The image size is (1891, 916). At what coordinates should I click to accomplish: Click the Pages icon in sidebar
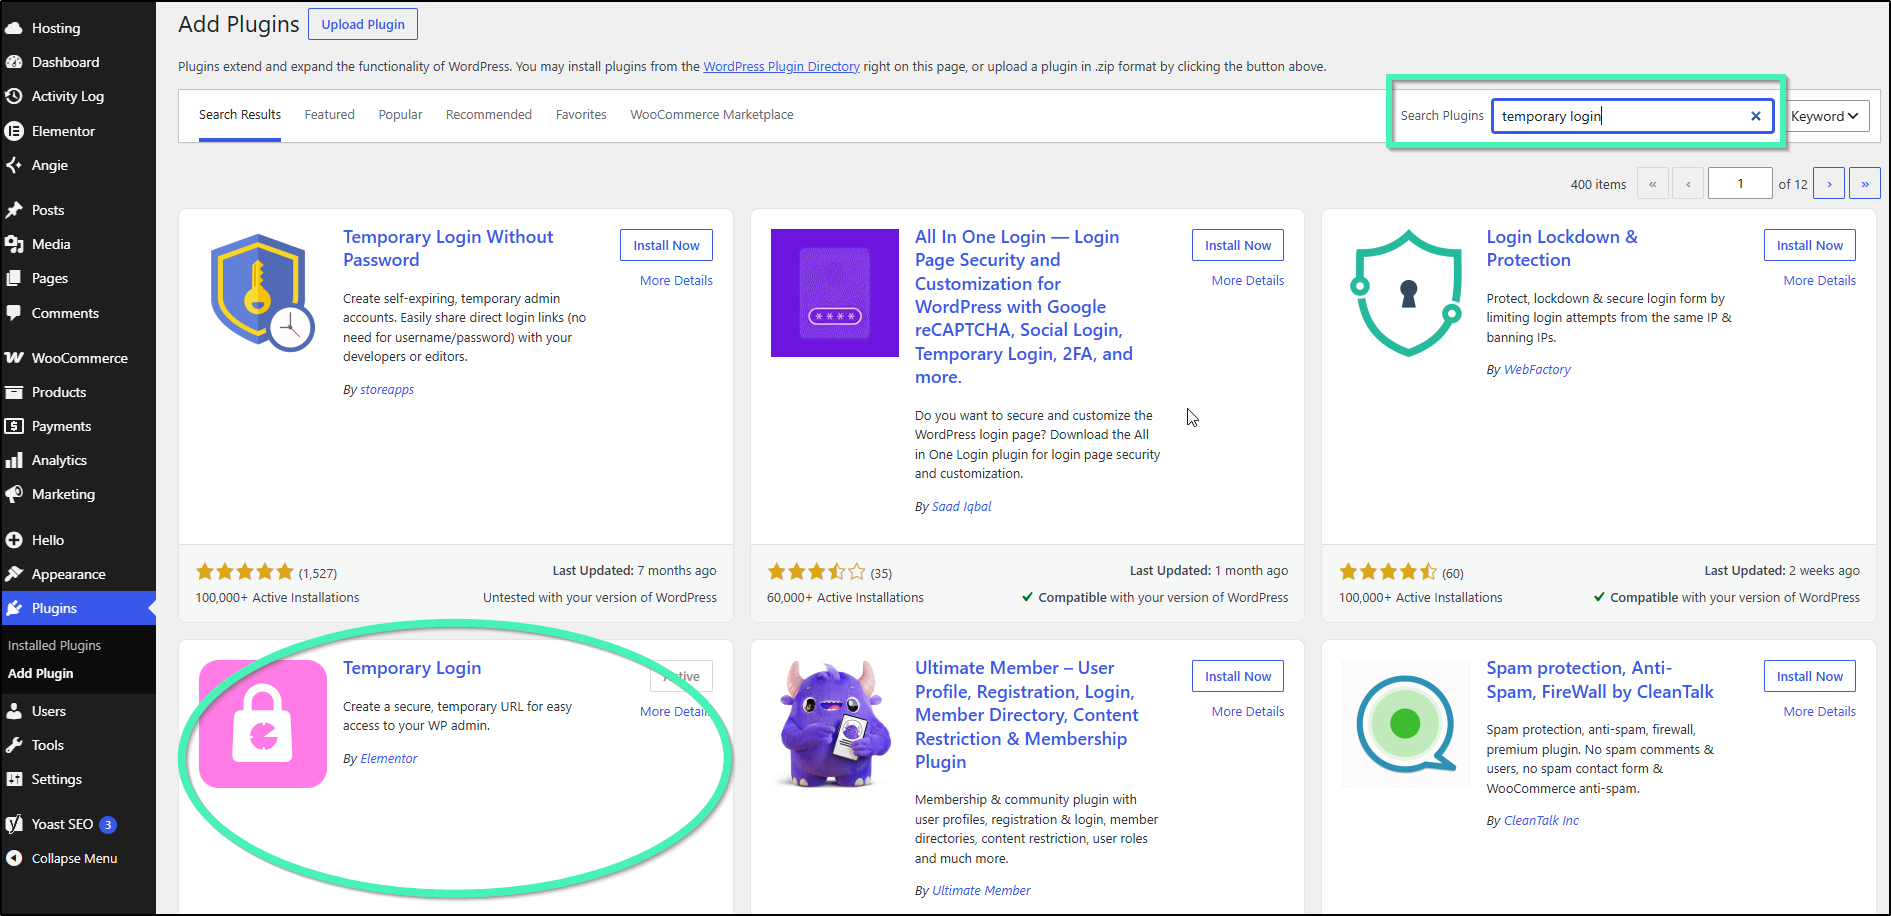[x=14, y=278]
